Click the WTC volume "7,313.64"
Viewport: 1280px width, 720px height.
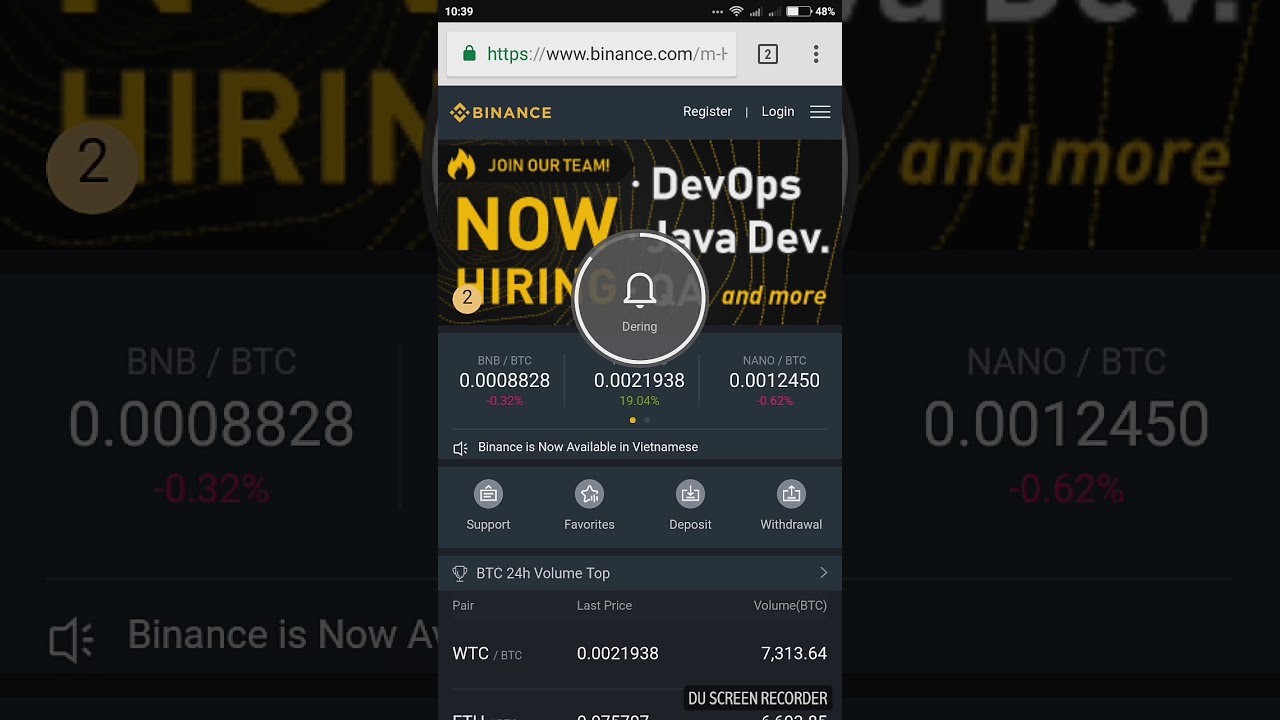coord(794,654)
